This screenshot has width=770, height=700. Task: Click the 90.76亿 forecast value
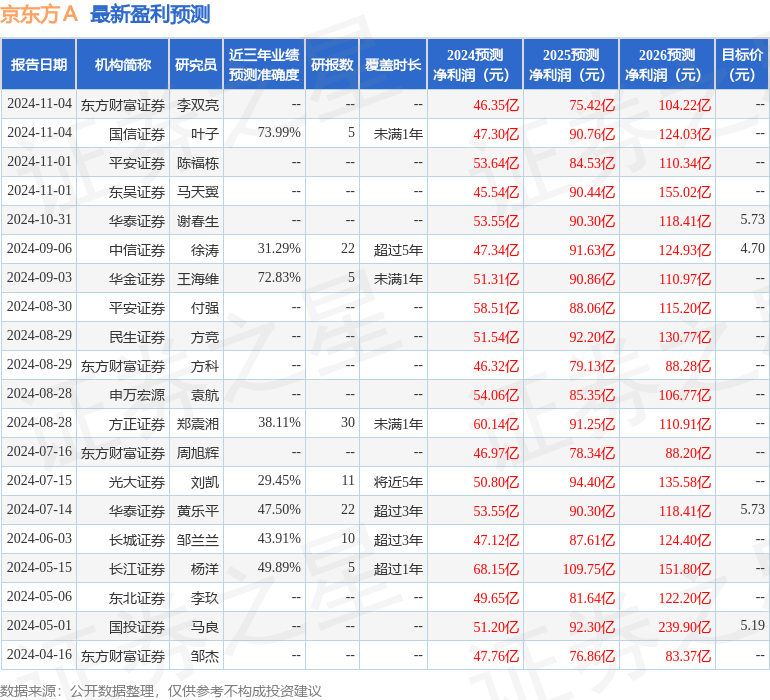[592, 134]
